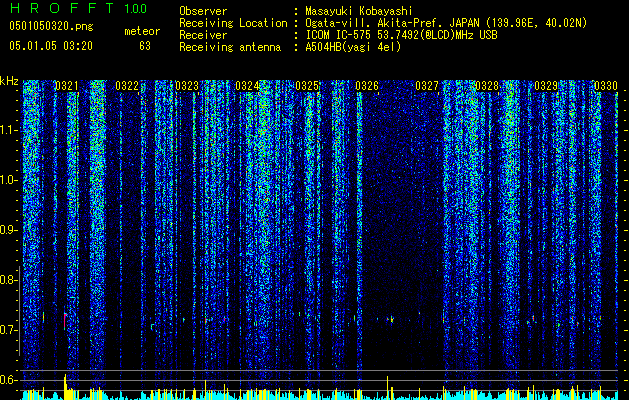Image resolution: width=629 pixels, height=400 pixels.
Task: Click the HROFFT 1.0.0 title text
Action: [78, 8]
